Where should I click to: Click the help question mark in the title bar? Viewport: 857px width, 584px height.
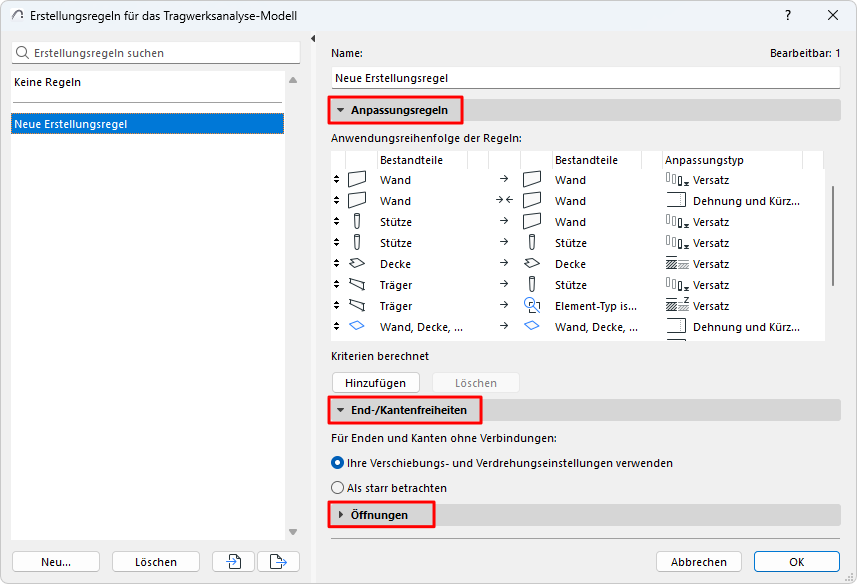[788, 16]
